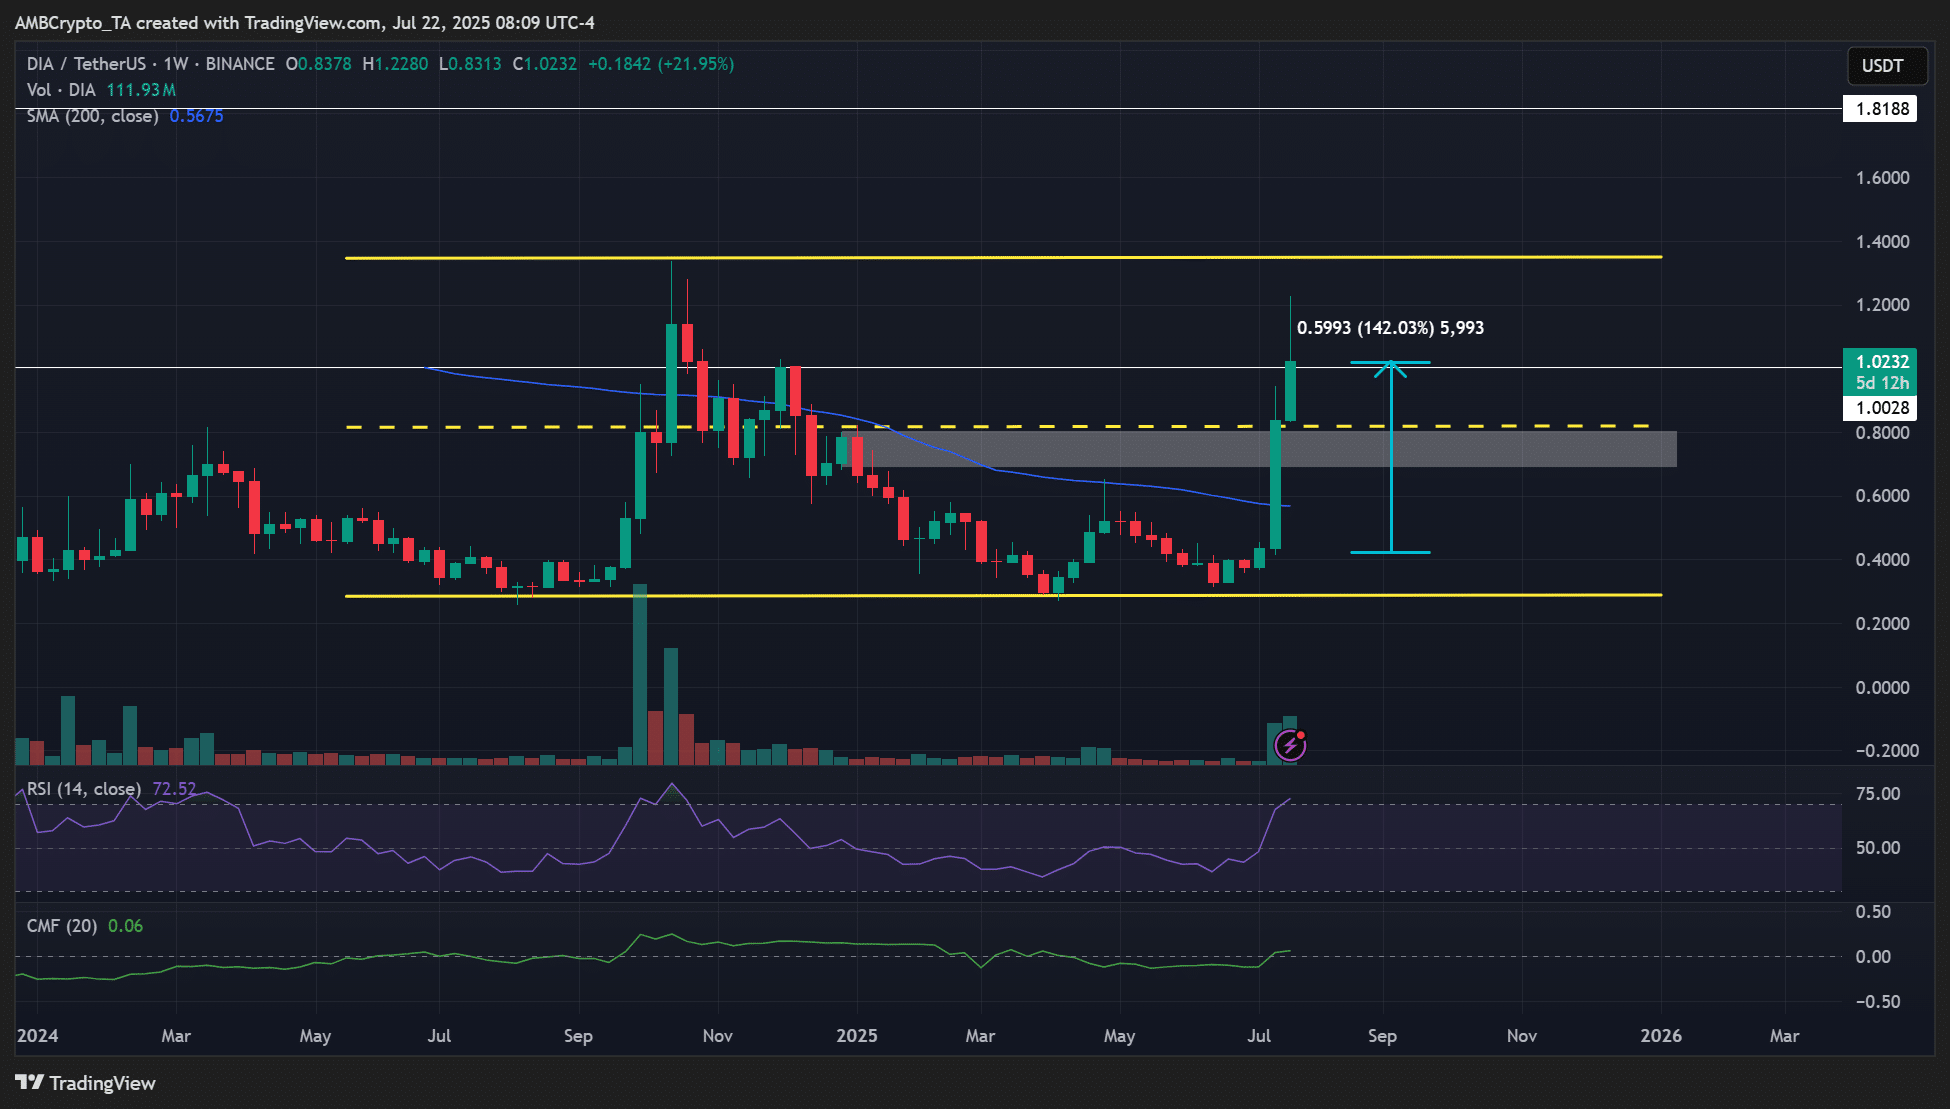Click the CMF value 0.06

pyautogui.click(x=125, y=926)
